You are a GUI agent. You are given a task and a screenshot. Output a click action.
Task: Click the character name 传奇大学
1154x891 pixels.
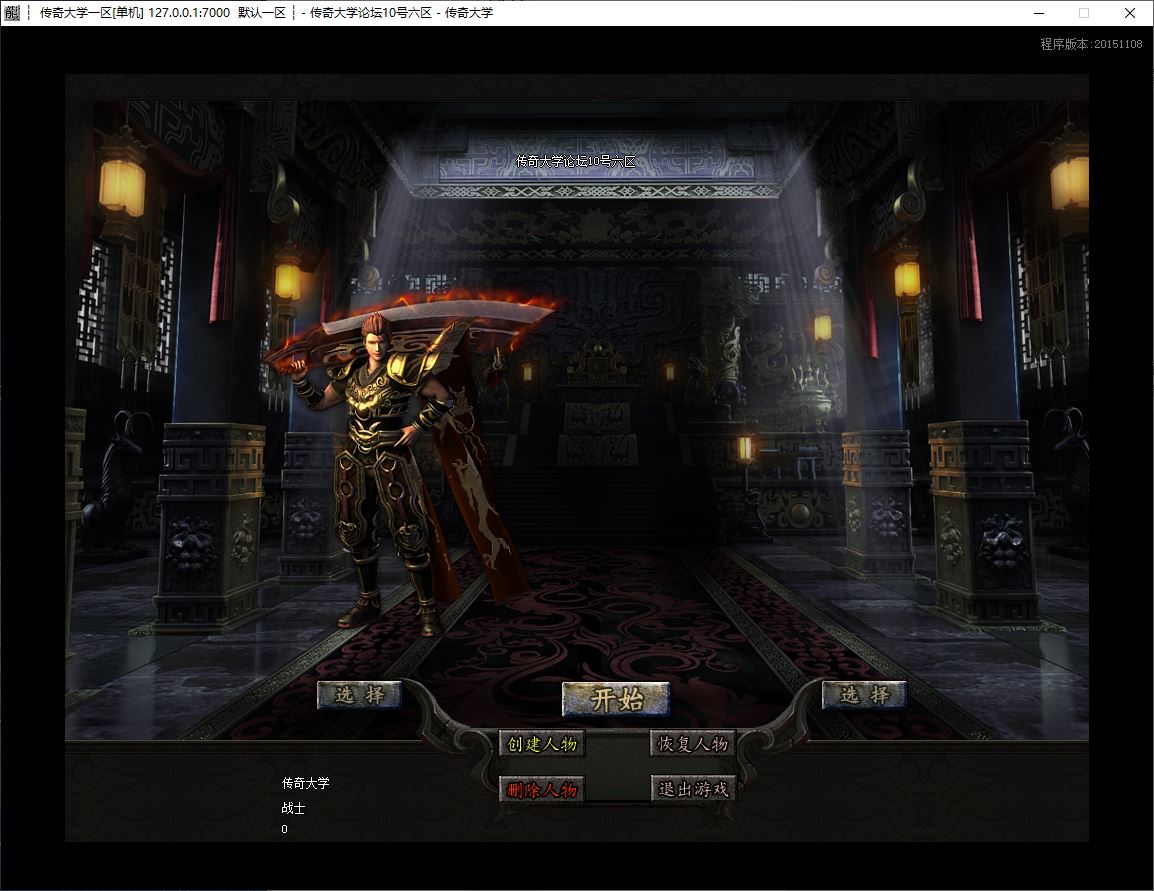point(305,783)
